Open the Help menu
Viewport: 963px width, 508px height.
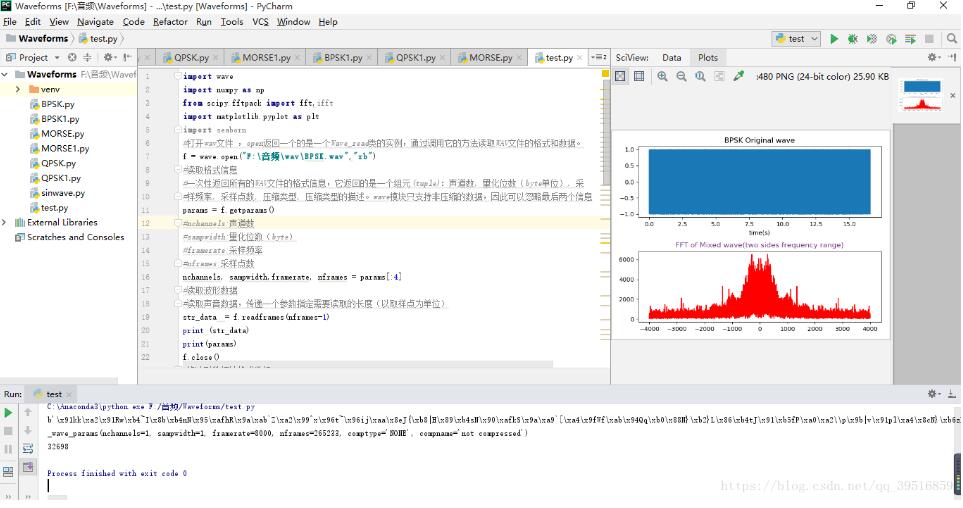tap(328, 21)
